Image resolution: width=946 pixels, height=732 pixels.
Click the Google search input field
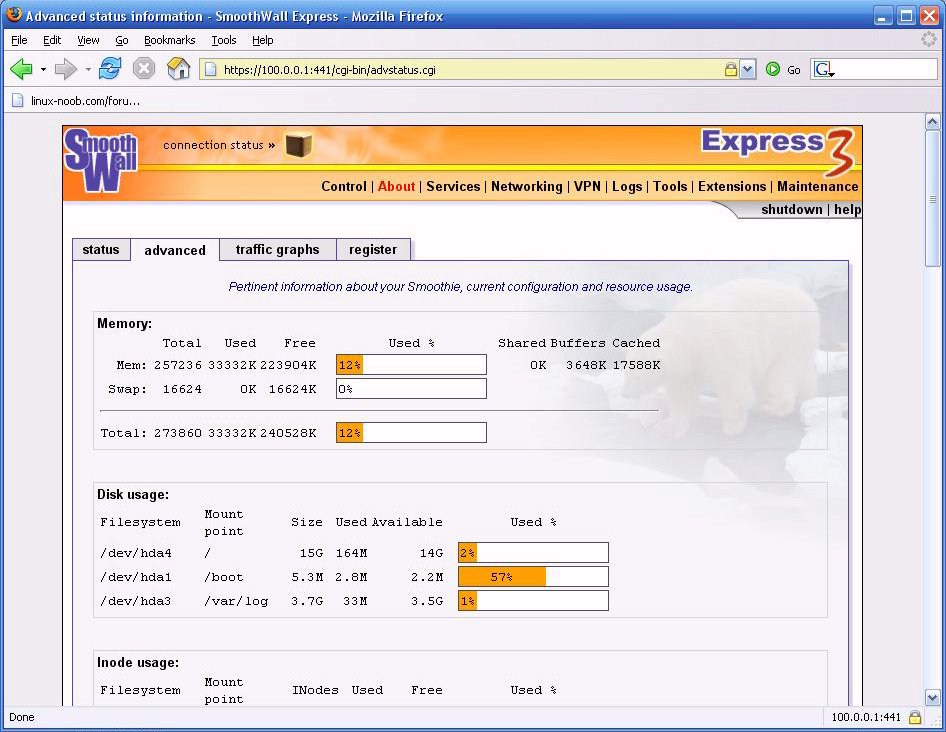[x=886, y=69]
